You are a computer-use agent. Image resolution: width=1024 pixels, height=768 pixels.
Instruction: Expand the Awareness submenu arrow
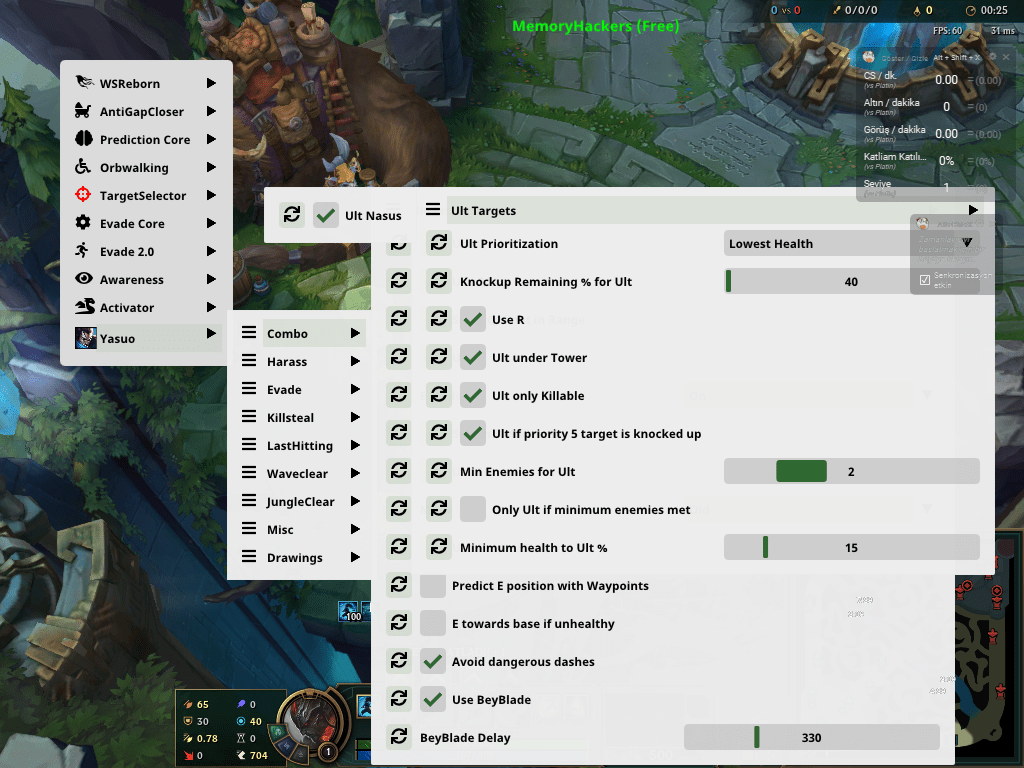pos(211,279)
